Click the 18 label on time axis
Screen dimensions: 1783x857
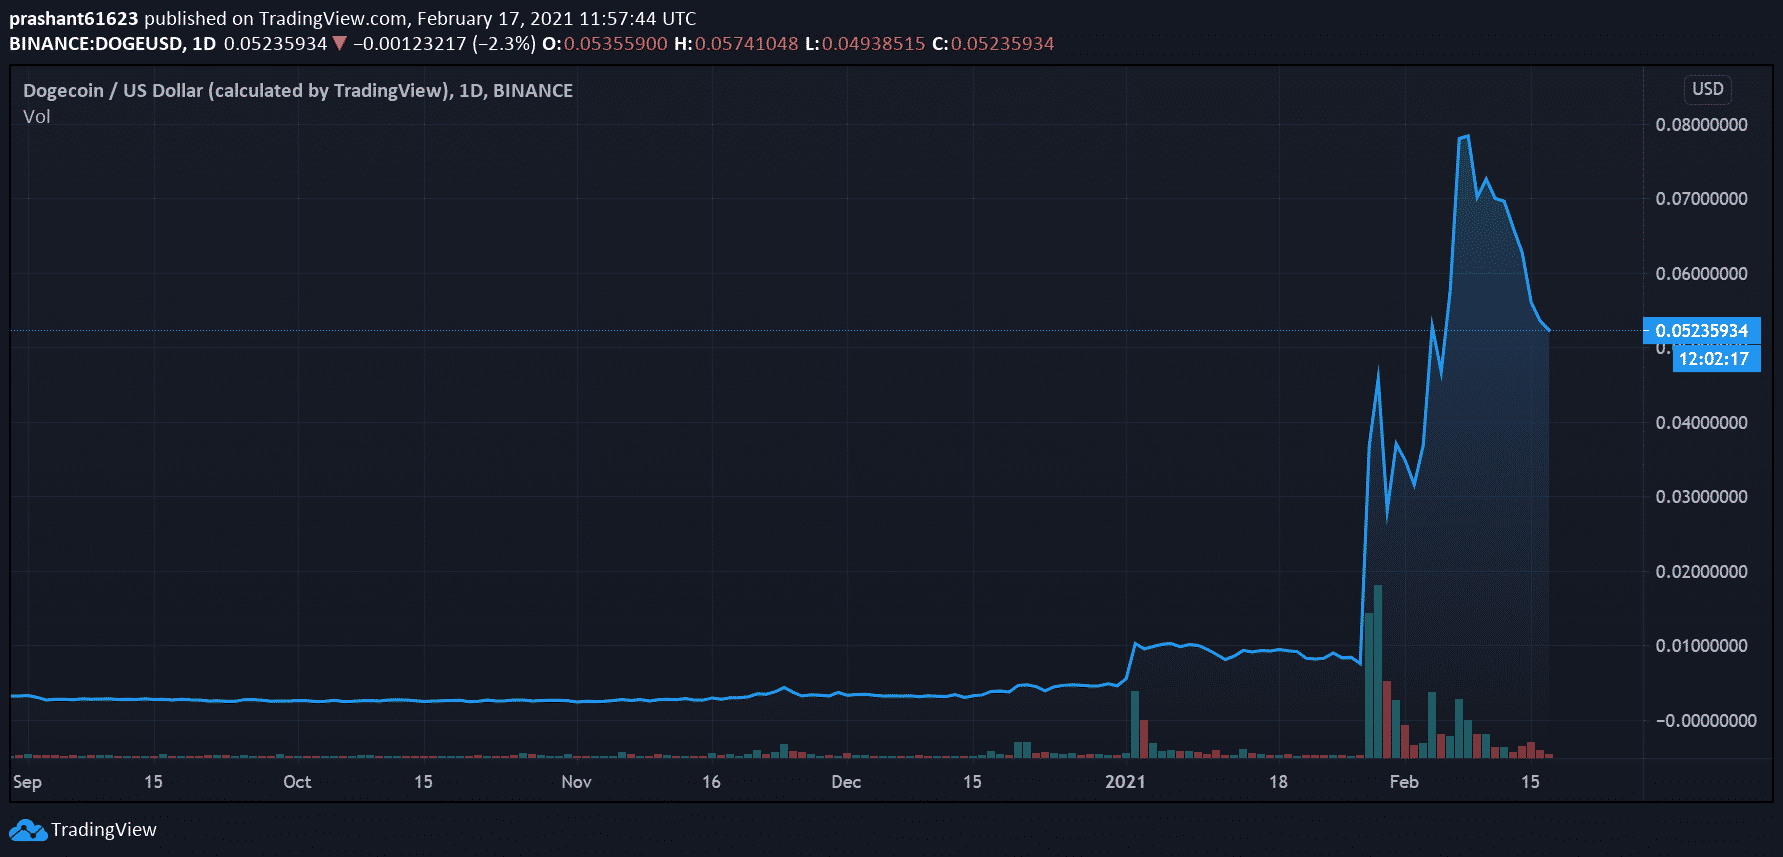[1278, 782]
